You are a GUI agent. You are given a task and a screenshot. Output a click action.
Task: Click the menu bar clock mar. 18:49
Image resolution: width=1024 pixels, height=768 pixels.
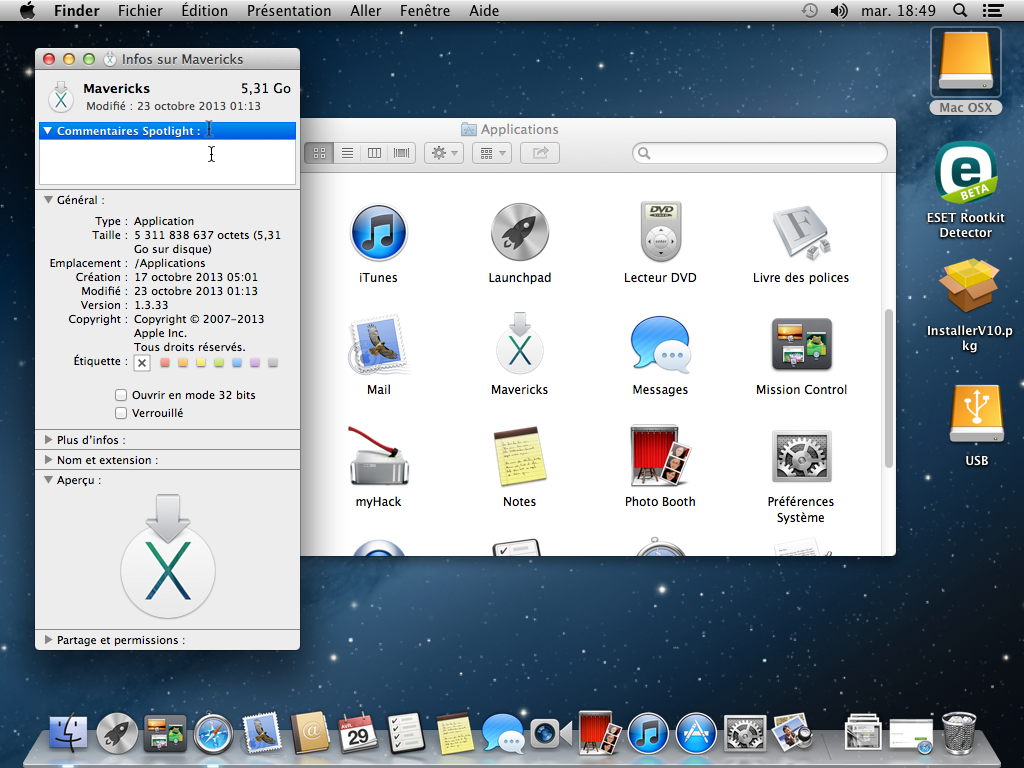(898, 10)
